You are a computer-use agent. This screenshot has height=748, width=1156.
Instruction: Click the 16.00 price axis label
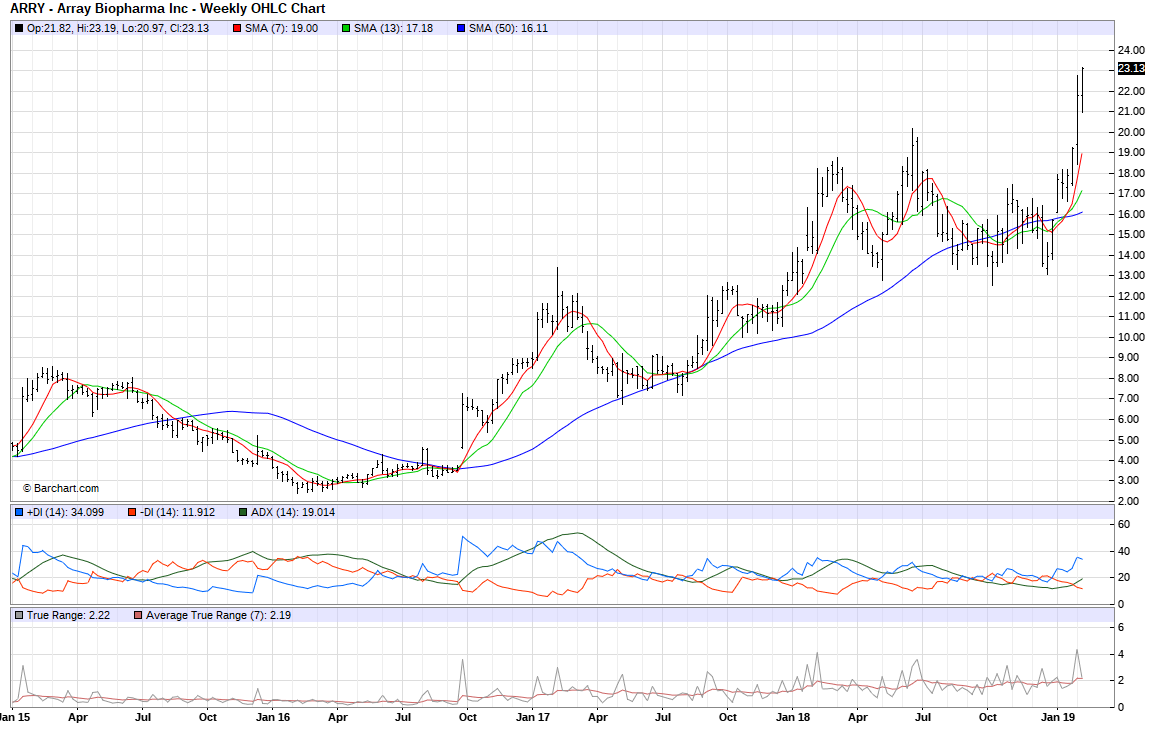coord(1131,214)
